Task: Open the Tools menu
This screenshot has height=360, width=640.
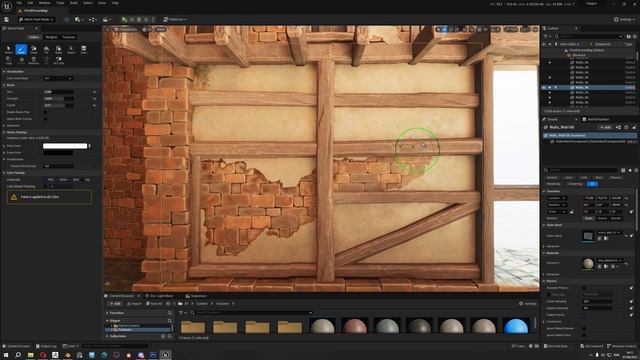Action: click(x=60, y=3)
